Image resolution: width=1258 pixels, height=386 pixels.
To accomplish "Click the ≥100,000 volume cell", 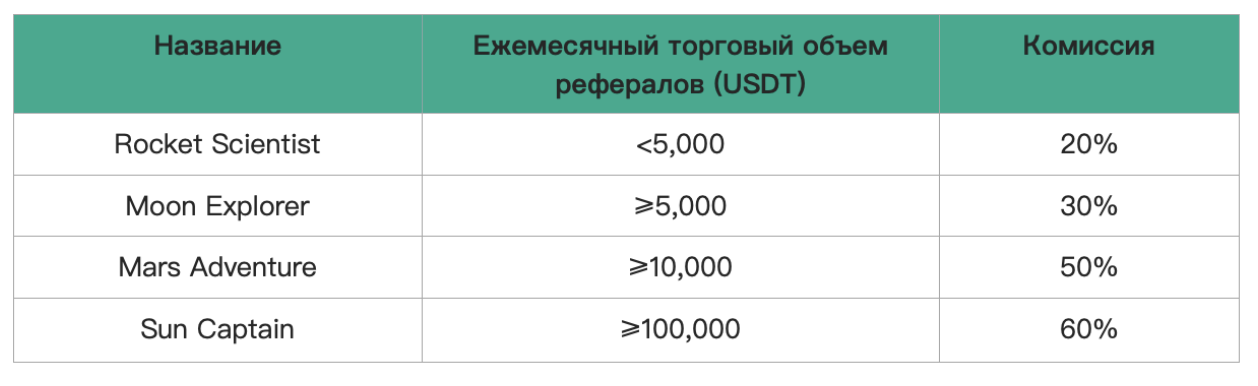I will click(x=680, y=329).
